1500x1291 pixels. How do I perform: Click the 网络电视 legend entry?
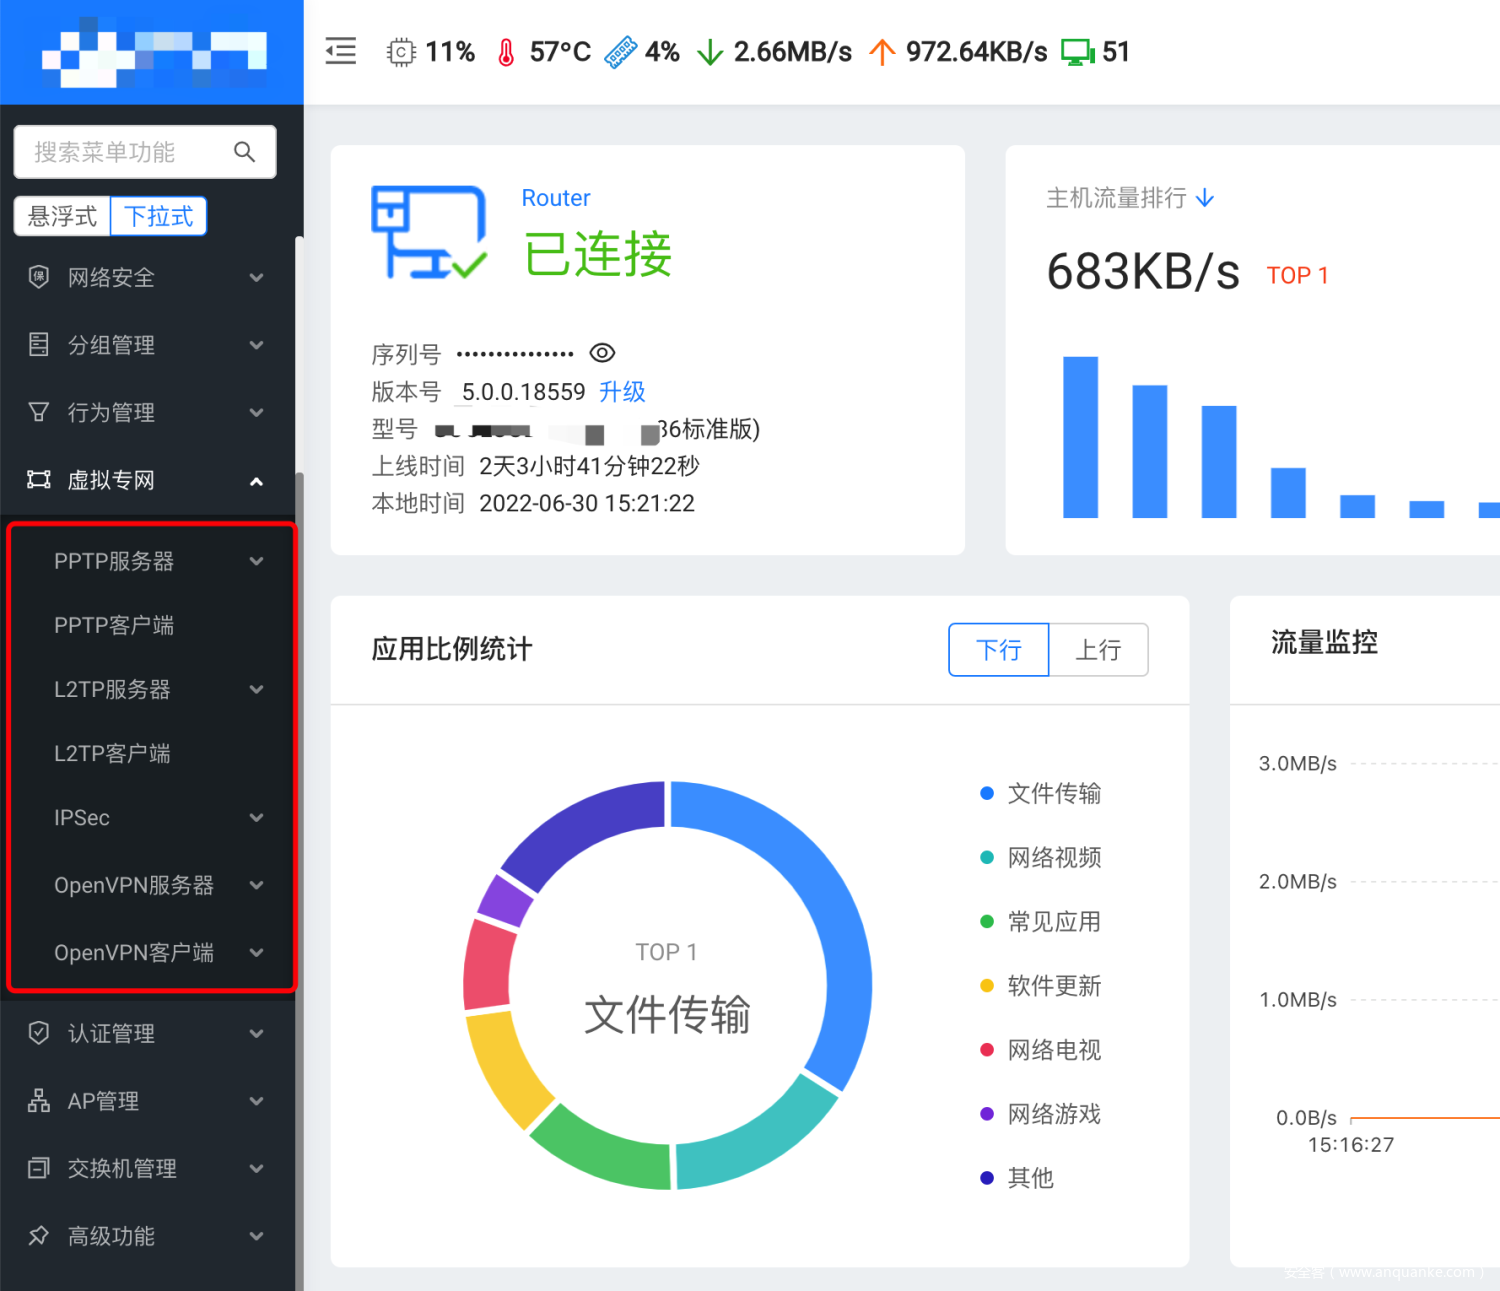point(1041,1050)
